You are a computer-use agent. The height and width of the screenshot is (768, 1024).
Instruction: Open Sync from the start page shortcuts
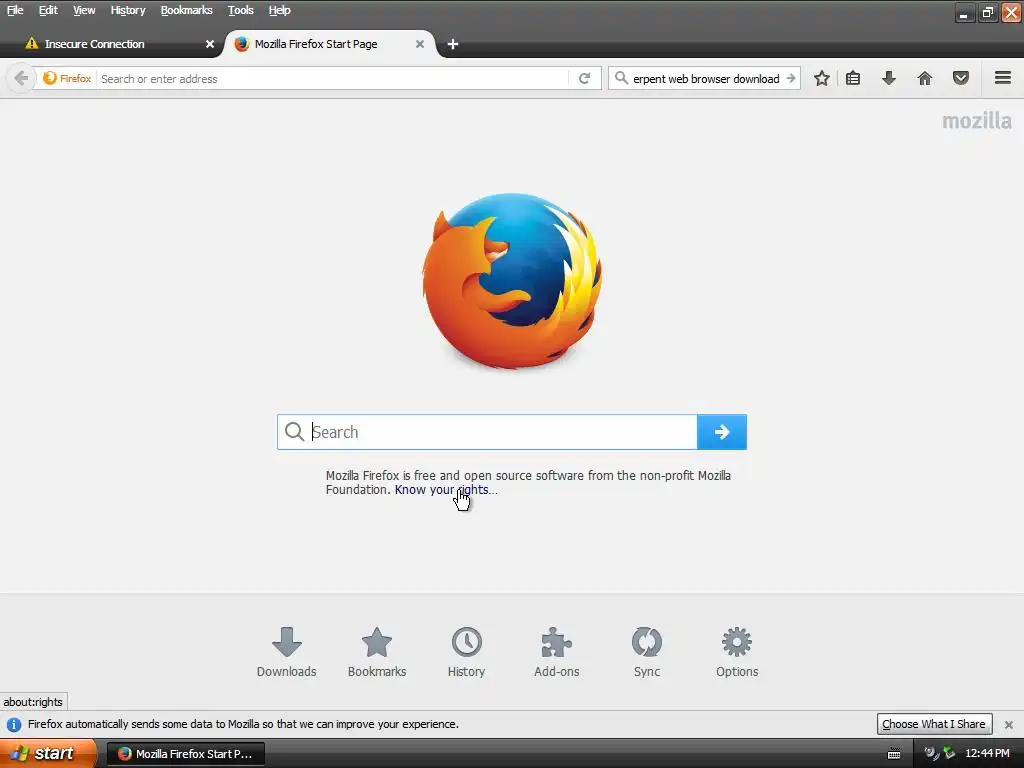[647, 652]
